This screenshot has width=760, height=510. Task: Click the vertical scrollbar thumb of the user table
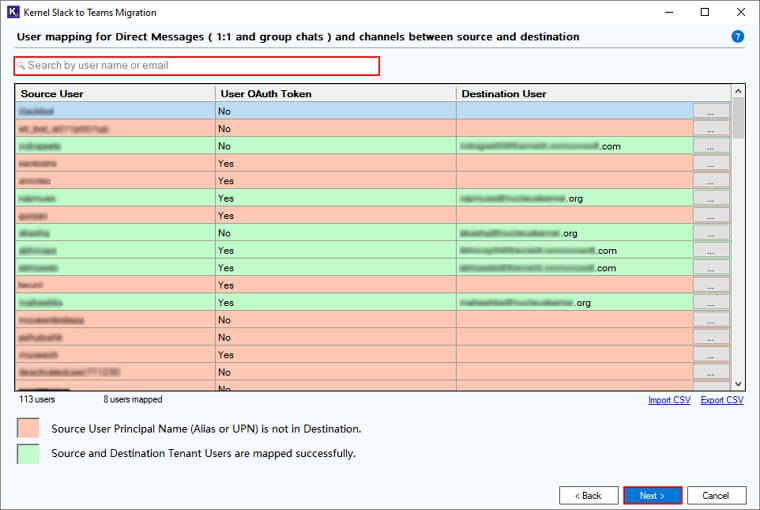[x=738, y=118]
